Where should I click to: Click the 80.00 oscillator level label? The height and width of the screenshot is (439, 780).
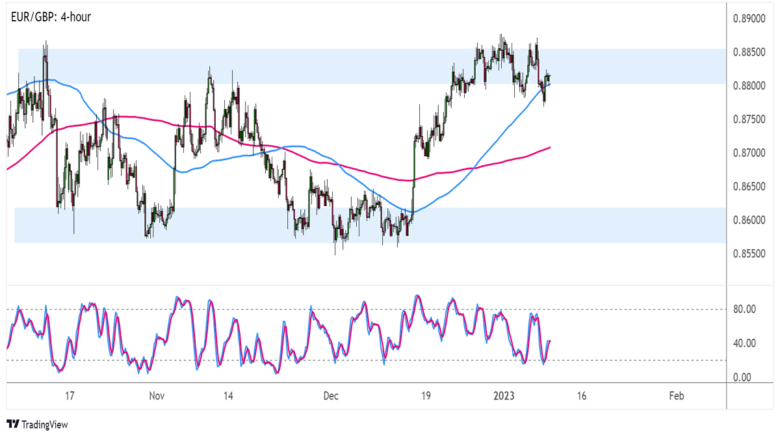click(x=746, y=310)
